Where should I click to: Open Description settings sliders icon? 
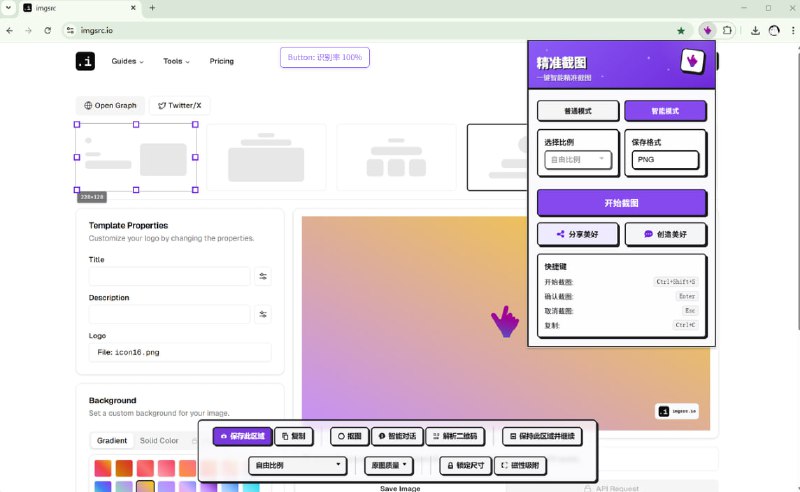pos(263,314)
